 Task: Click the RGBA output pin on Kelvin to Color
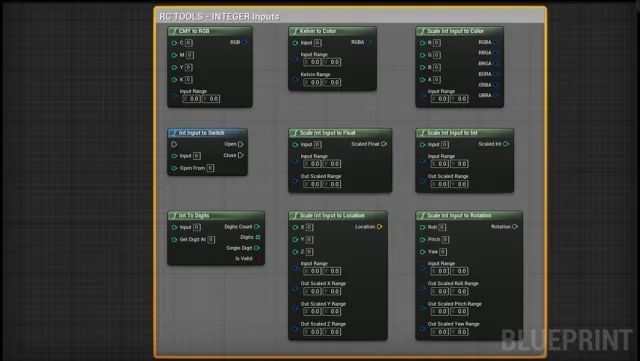click(x=369, y=42)
